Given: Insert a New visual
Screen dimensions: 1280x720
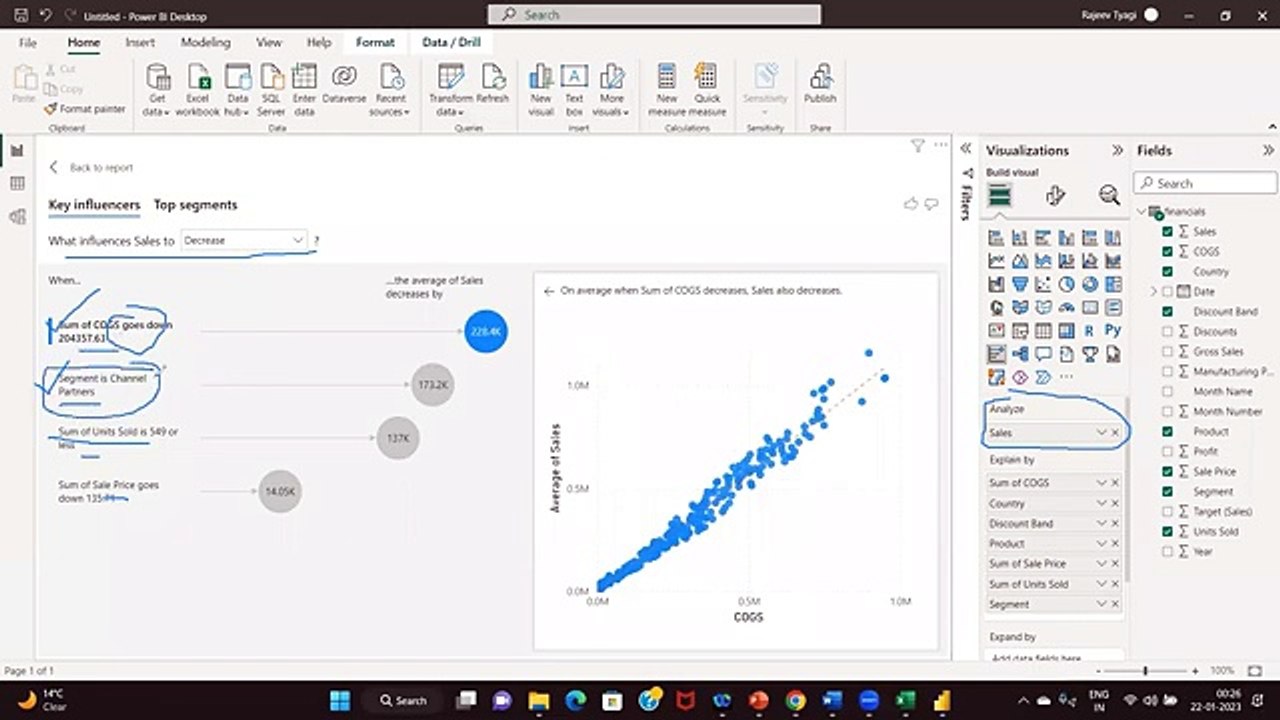Looking at the screenshot, I should pyautogui.click(x=541, y=90).
